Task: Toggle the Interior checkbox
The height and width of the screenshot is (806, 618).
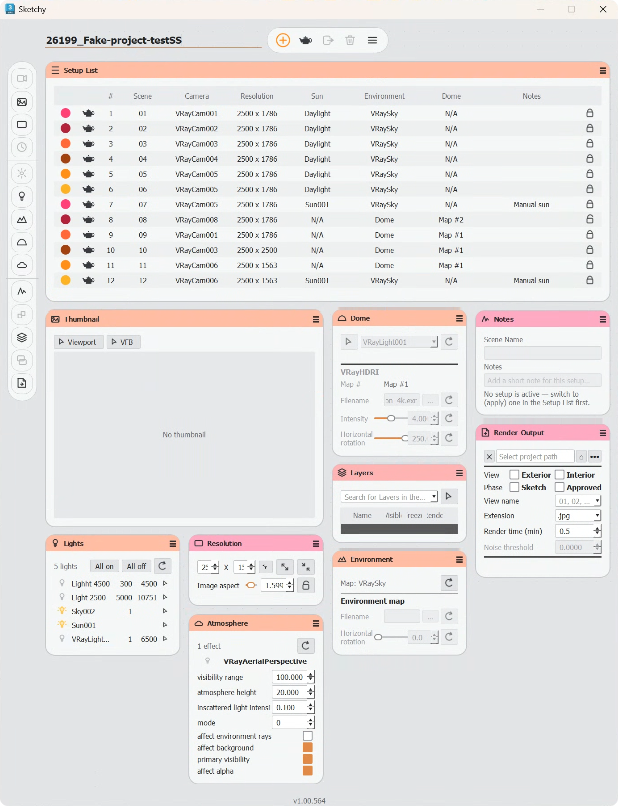Action: coord(560,474)
